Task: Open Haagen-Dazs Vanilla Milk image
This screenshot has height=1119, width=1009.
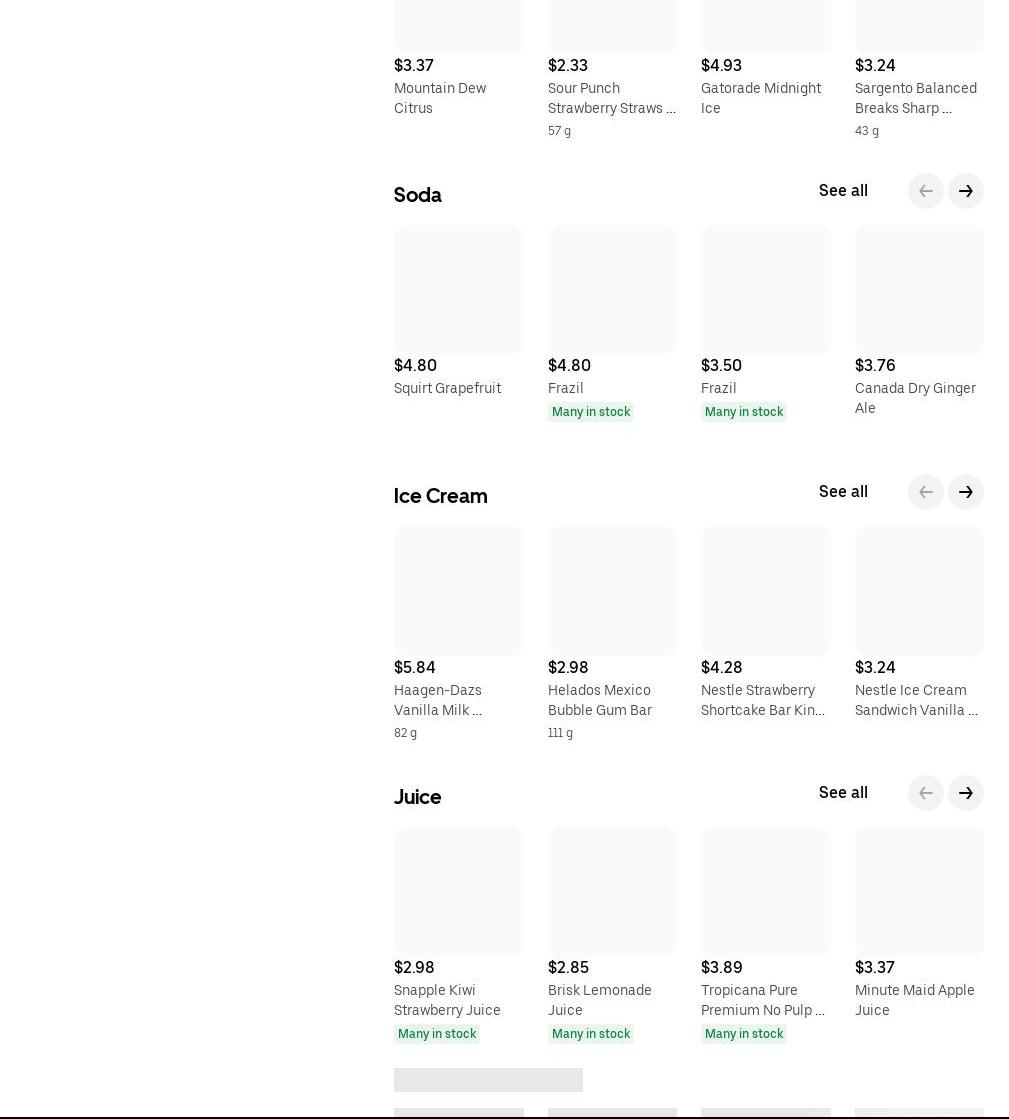Action: (x=458, y=591)
